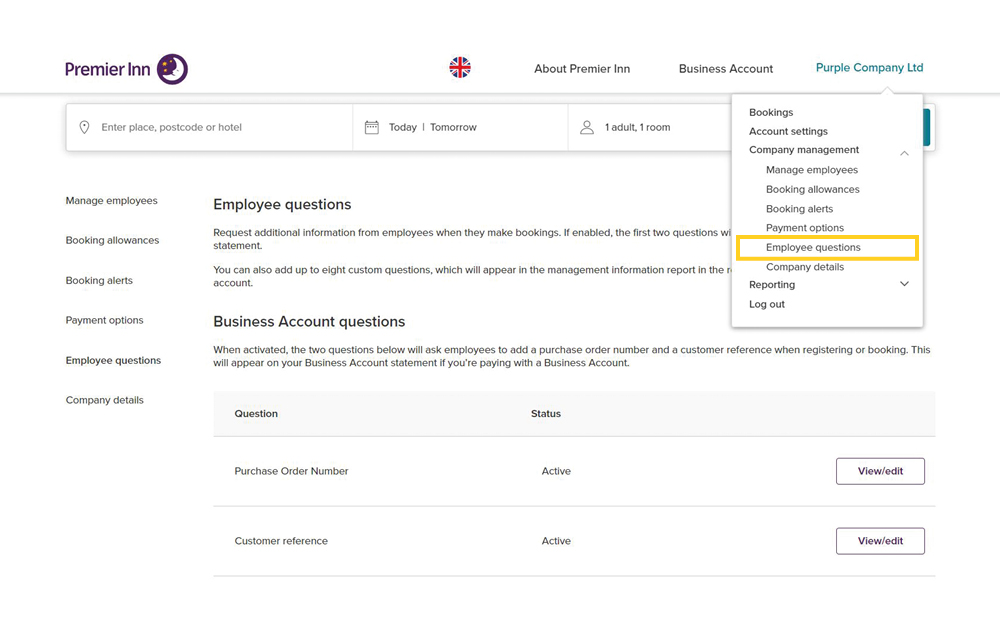Image resolution: width=1000 pixels, height=640 pixels.
Task: Click Active status for Customer reference
Action: click(x=556, y=541)
